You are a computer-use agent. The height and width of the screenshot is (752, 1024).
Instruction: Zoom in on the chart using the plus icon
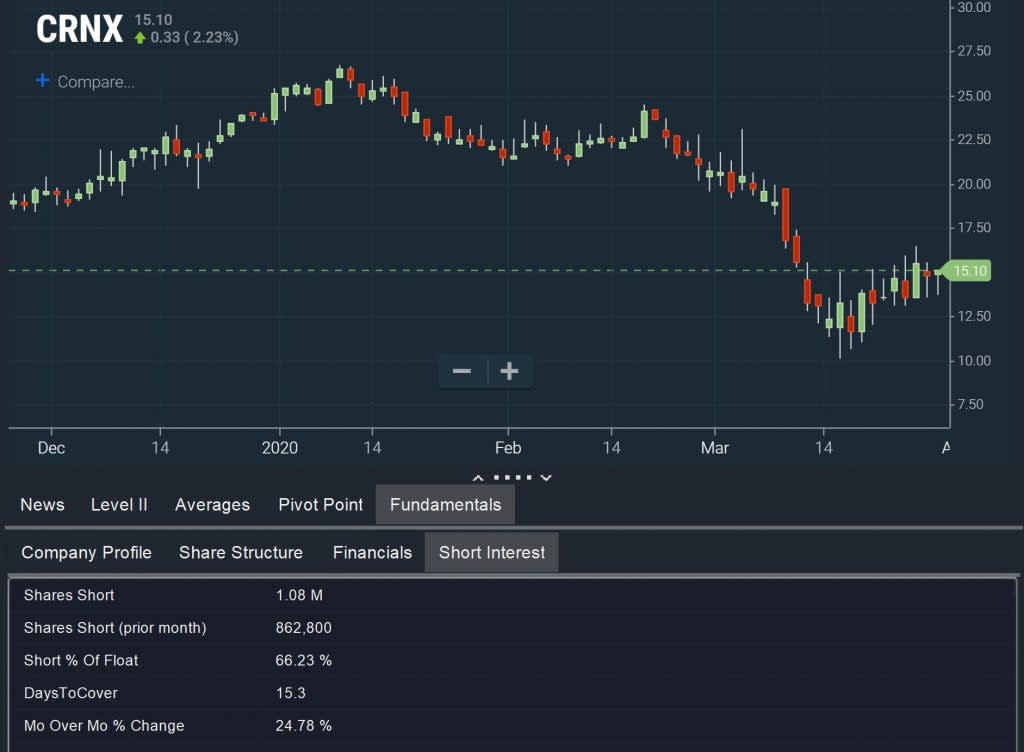pos(510,371)
